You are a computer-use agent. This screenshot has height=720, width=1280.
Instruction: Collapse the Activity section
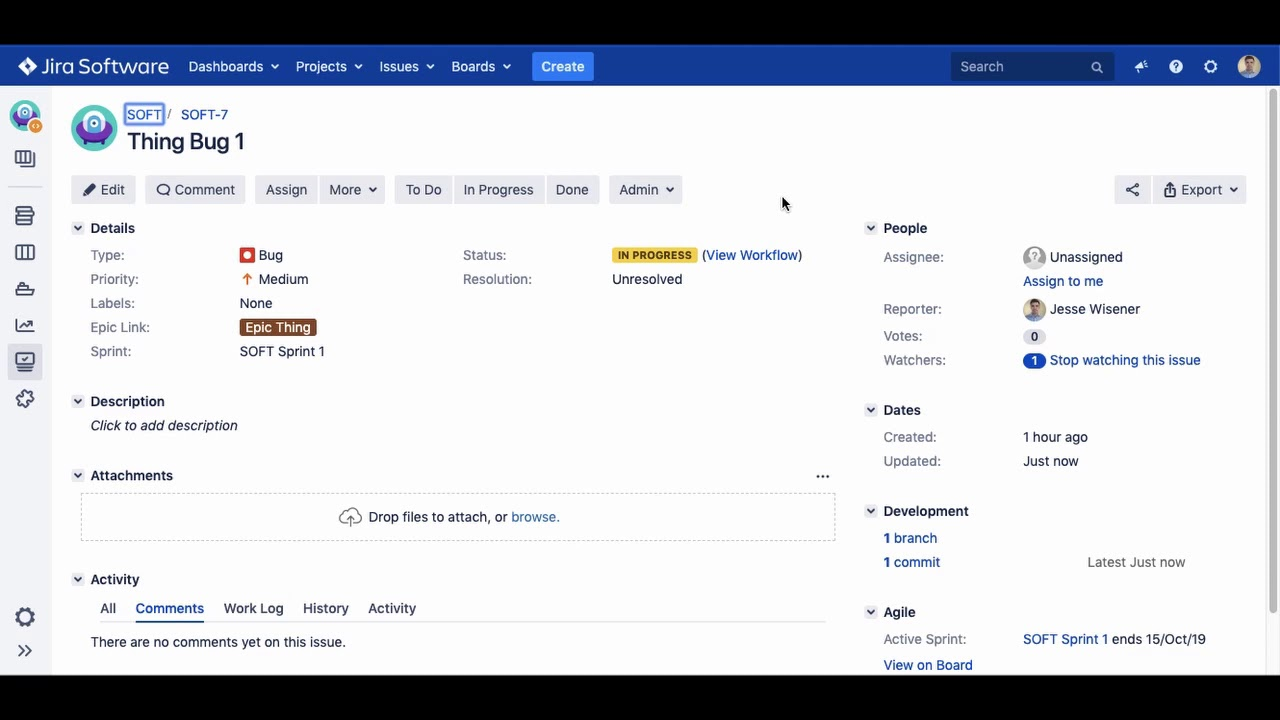tap(78, 580)
